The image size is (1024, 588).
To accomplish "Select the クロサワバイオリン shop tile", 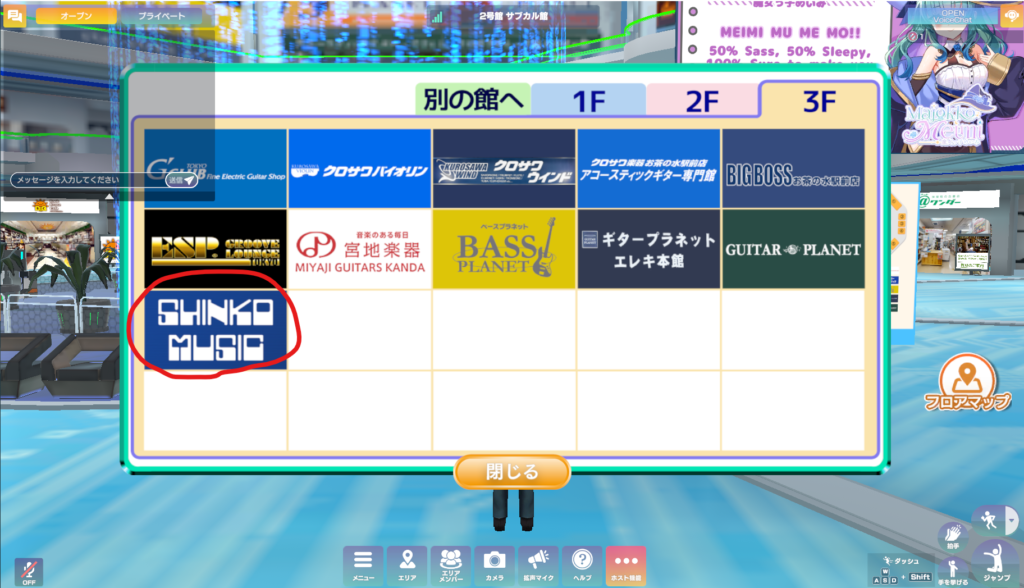I will pyautogui.click(x=360, y=169).
